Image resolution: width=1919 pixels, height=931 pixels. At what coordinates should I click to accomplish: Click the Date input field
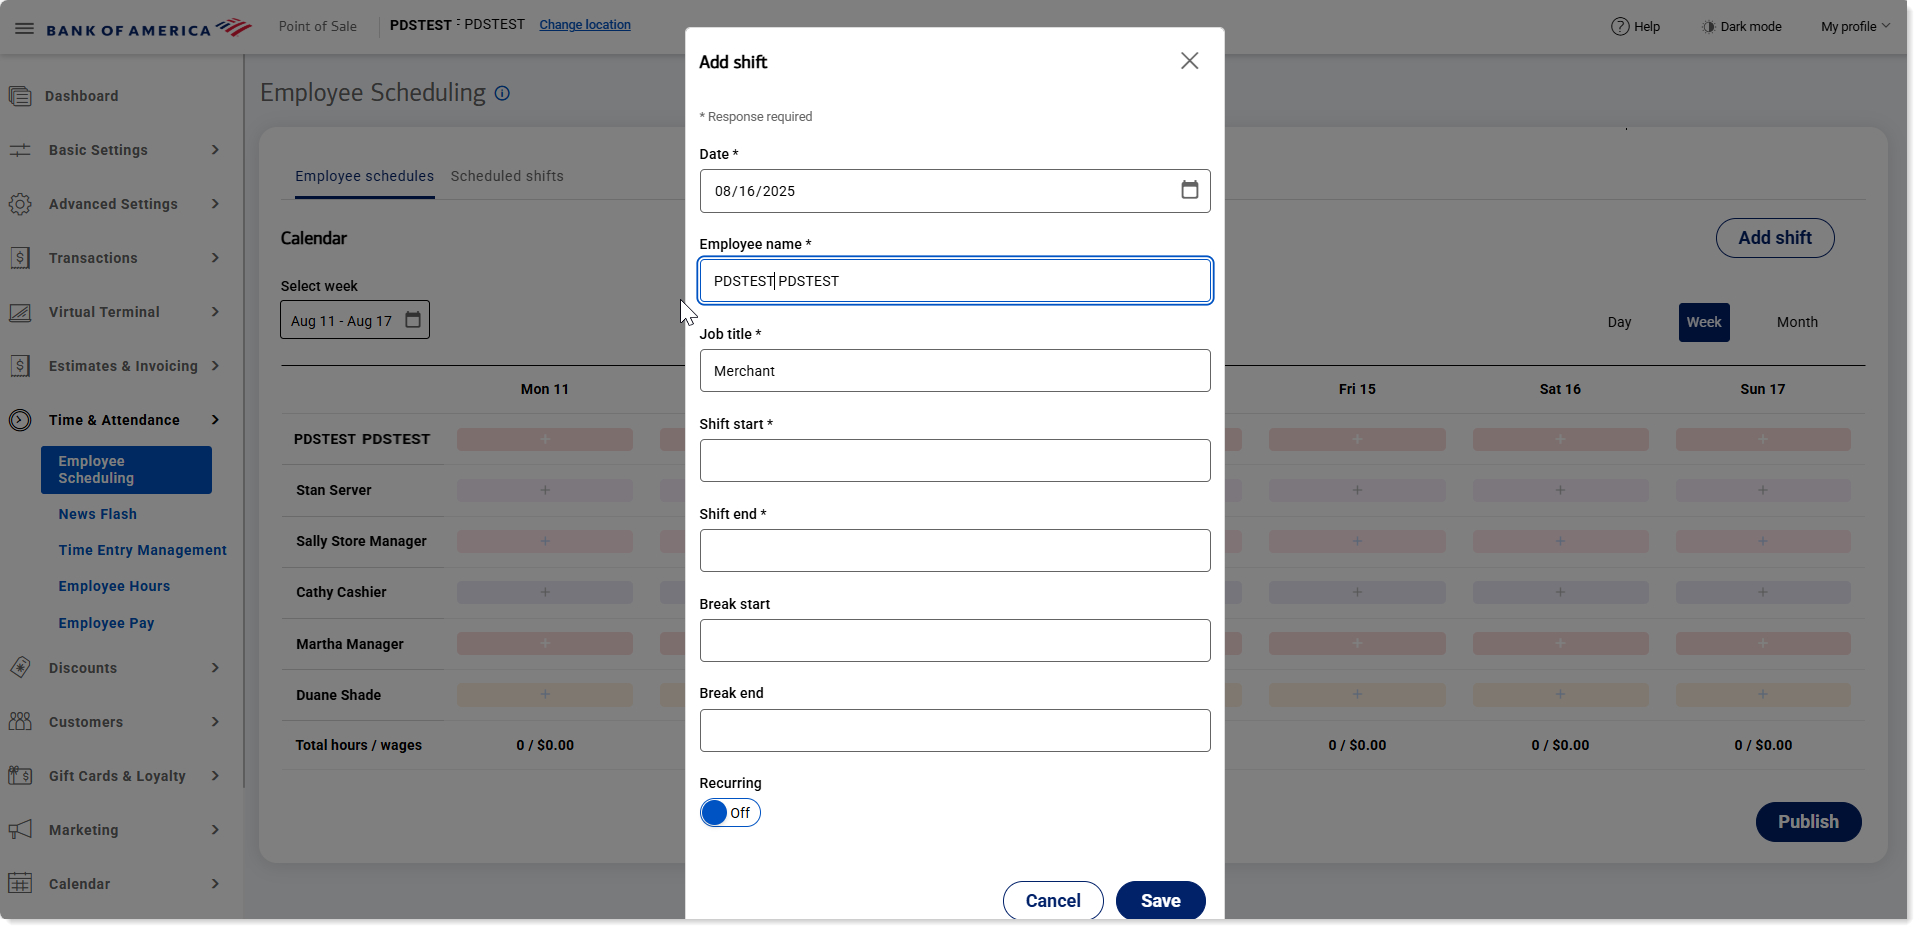(955, 191)
